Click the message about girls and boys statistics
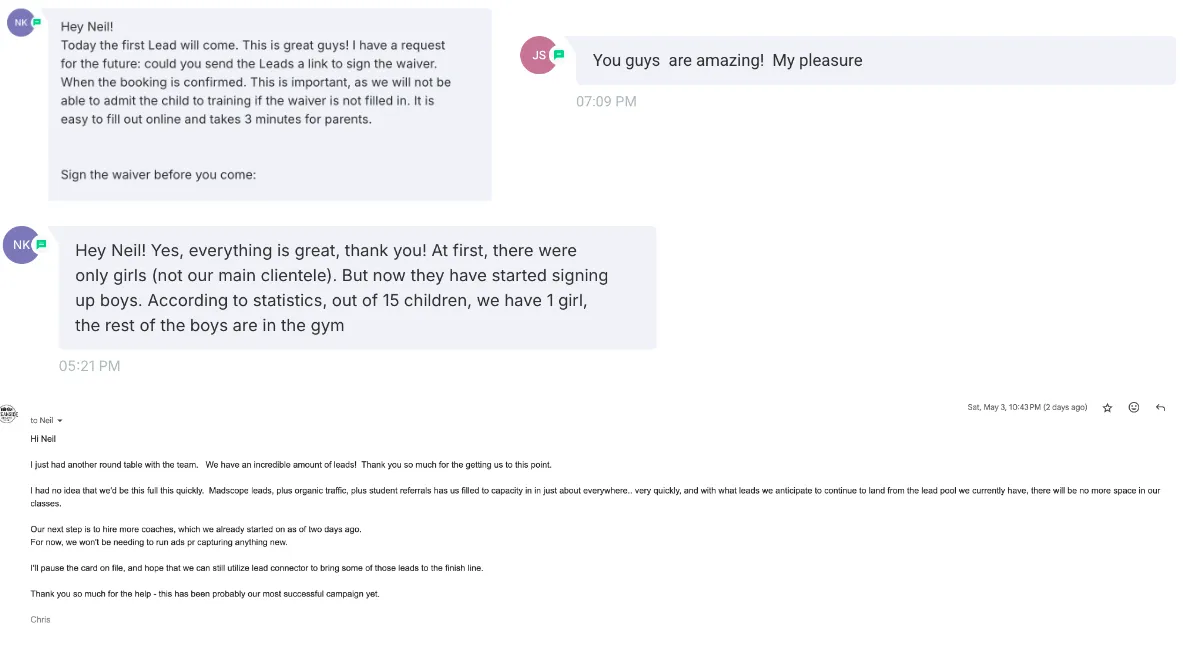Screen dimensions: 1183x650 pyautogui.click(x=358, y=287)
